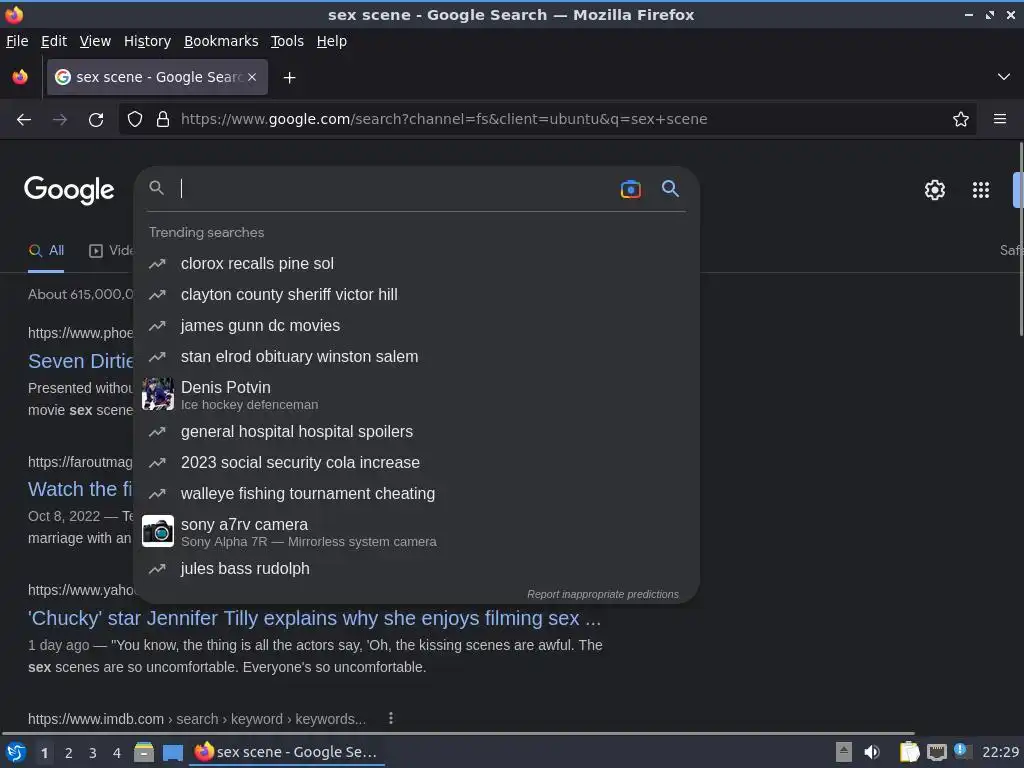Image resolution: width=1024 pixels, height=768 pixels.
Task: Open Google settings gear
Action: pos(935,190)
